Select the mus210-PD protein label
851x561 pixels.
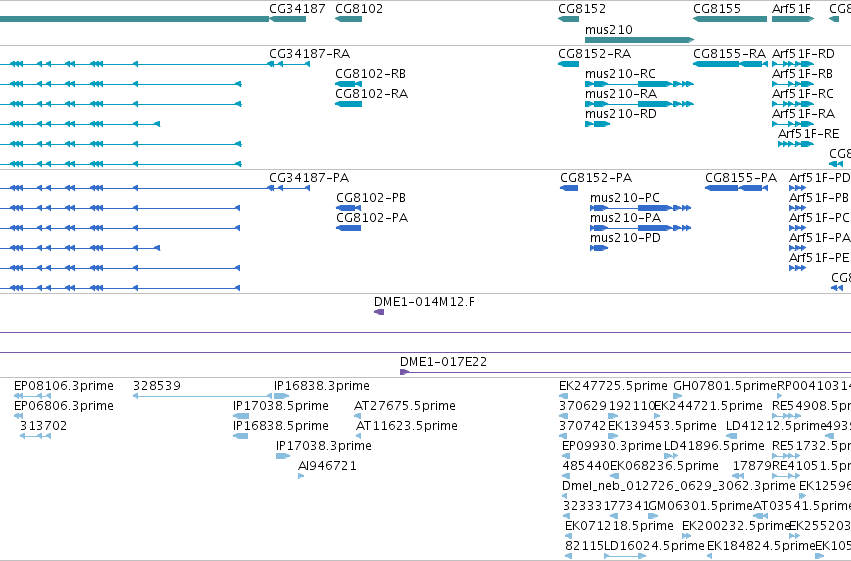625,238
